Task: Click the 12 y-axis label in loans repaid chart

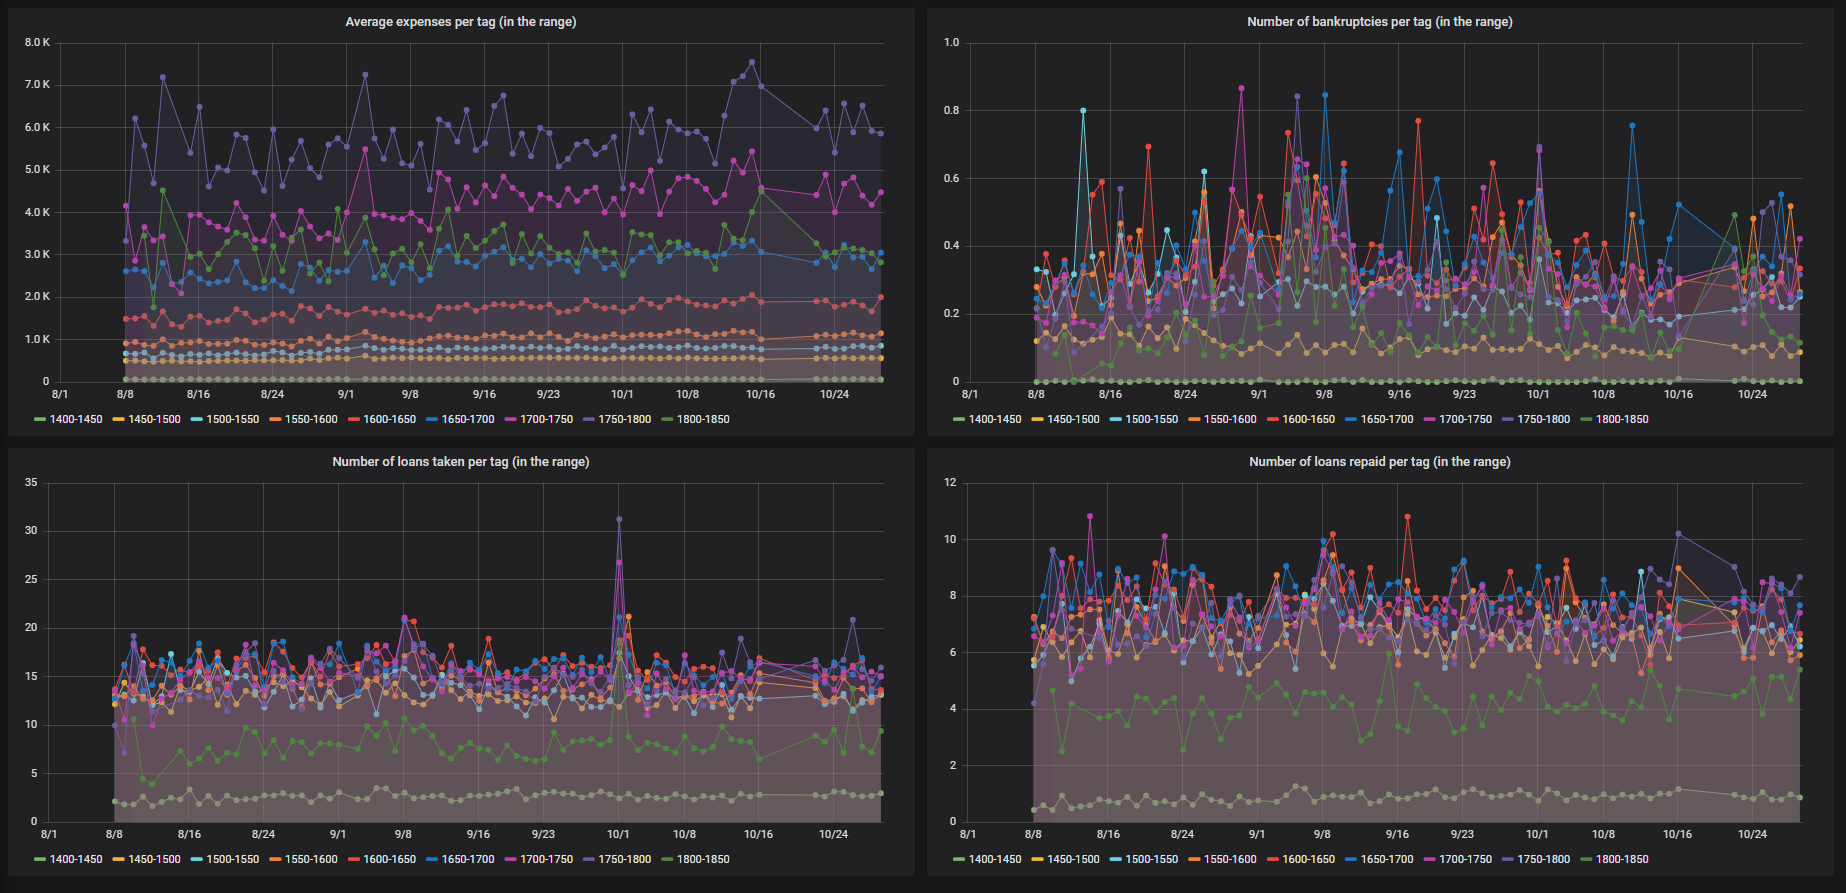Action: 950,483
